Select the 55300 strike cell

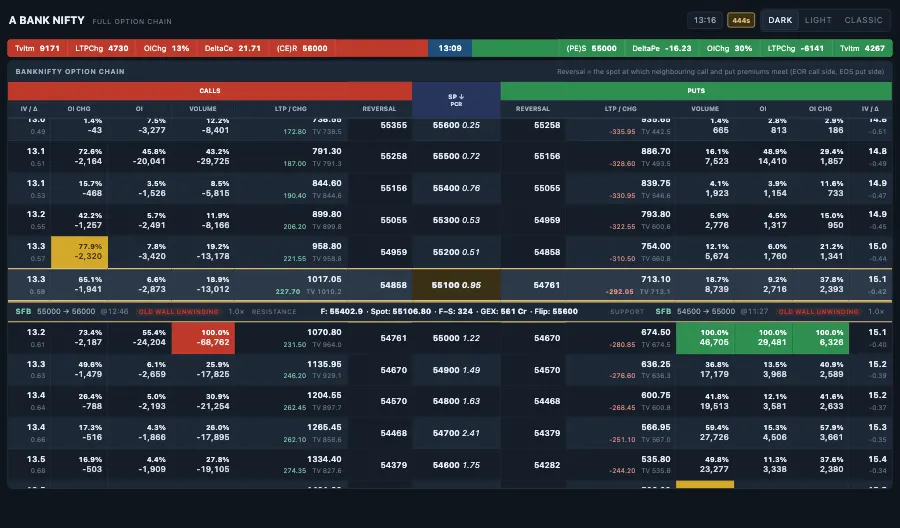tap(456, 220)
